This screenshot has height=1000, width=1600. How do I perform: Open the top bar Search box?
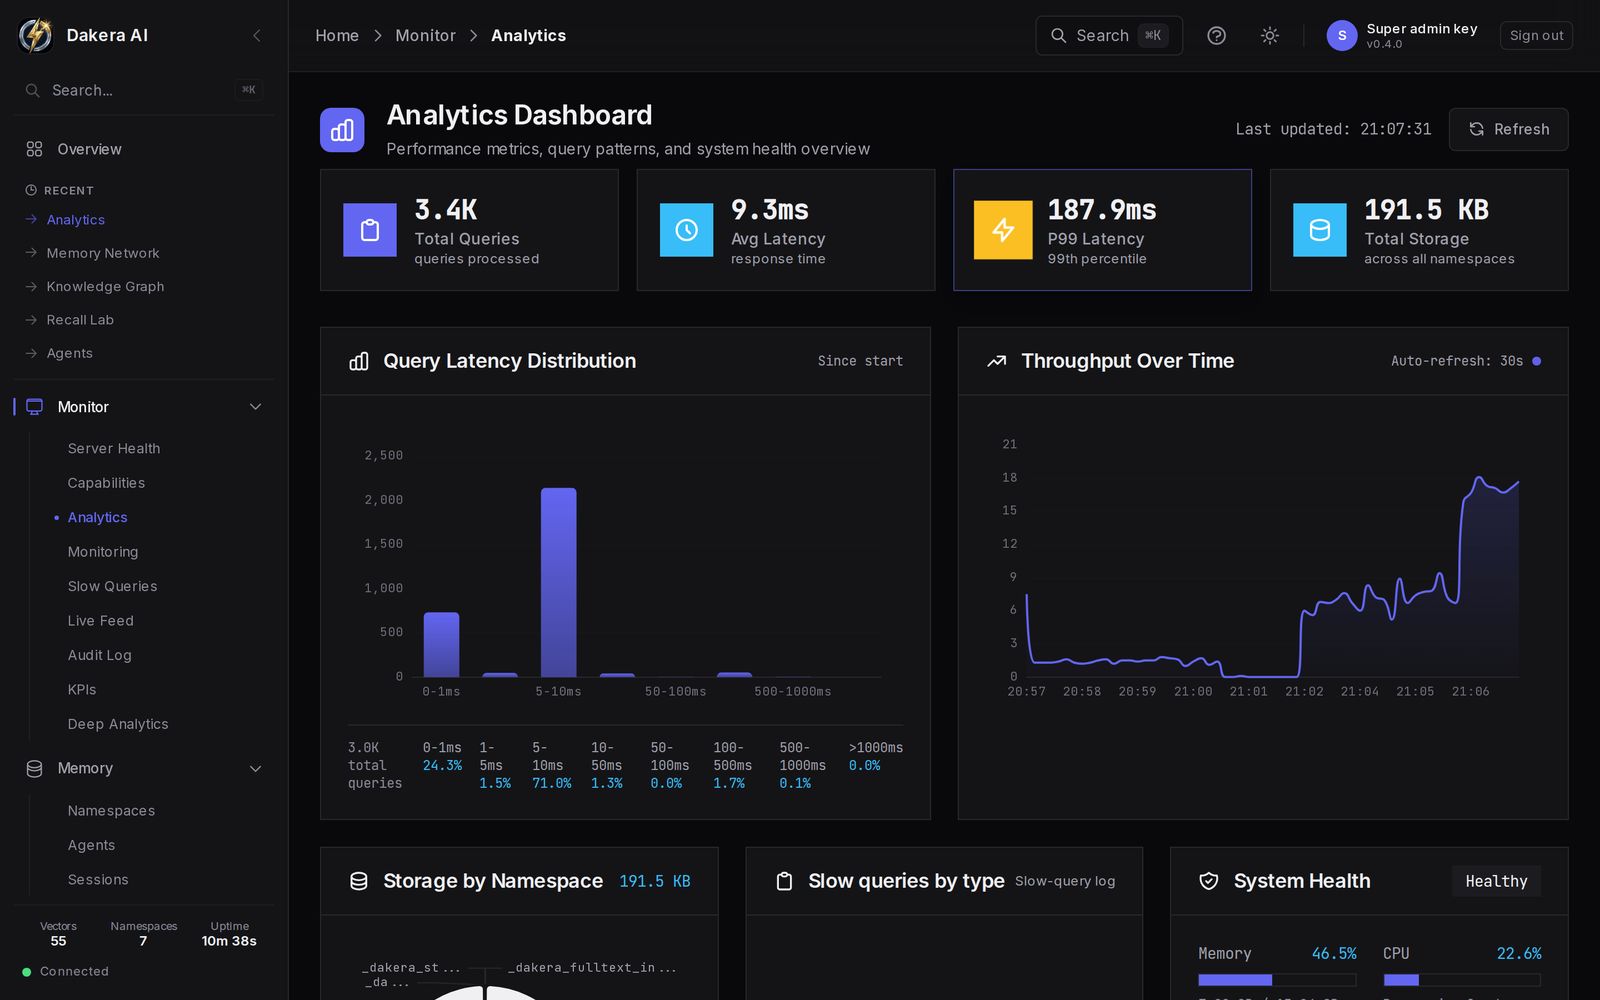(x=1109, y=35)
